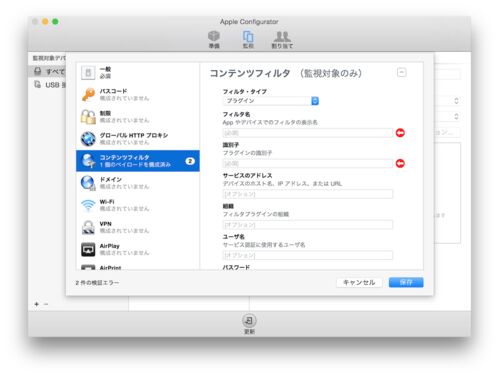Click the red error arrow beside フィルタ名 field
The width and height of the screenshot is (500, 377).
click(x=400, y=133)
